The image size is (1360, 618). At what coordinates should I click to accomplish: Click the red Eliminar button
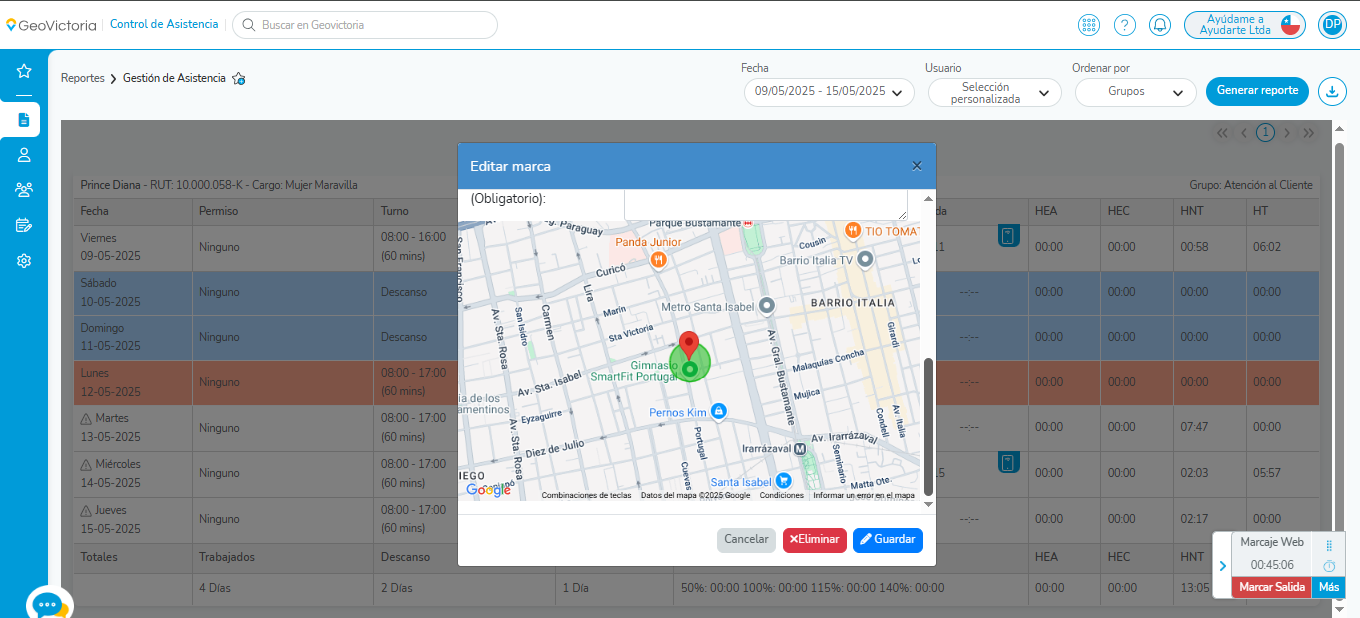[x=815, y=540]
